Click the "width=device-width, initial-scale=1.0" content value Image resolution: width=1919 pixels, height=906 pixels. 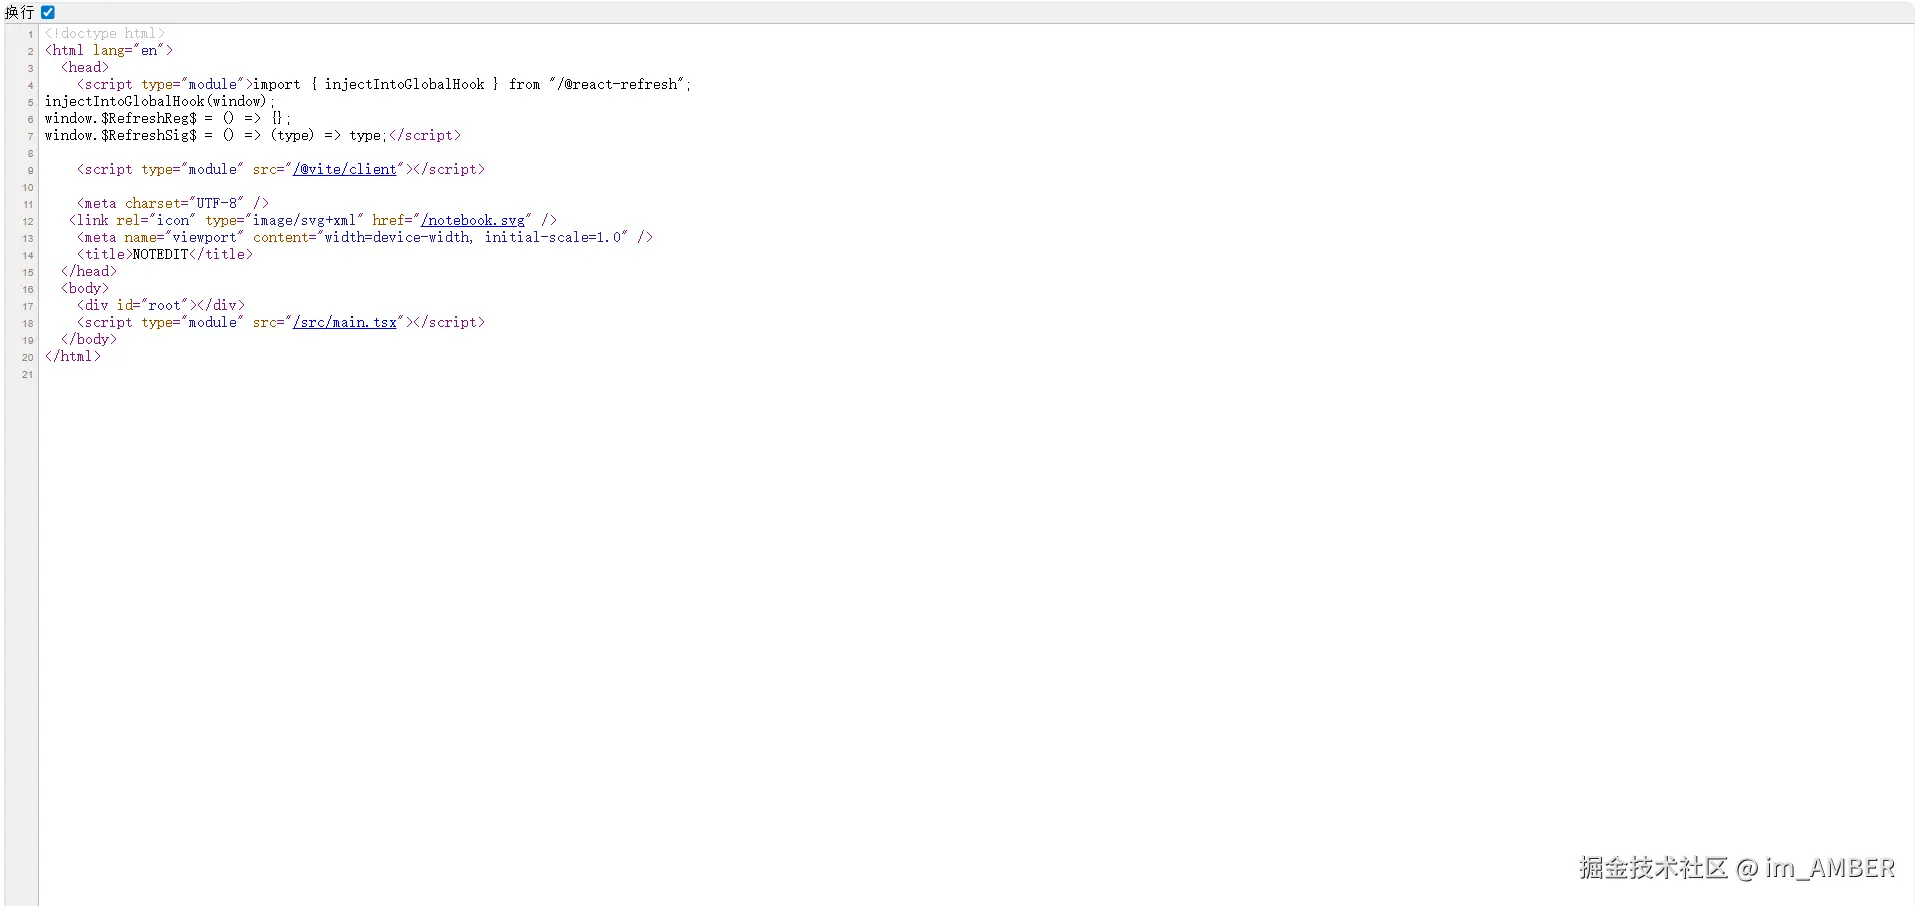pyautogui.click(x=473, y=237)
